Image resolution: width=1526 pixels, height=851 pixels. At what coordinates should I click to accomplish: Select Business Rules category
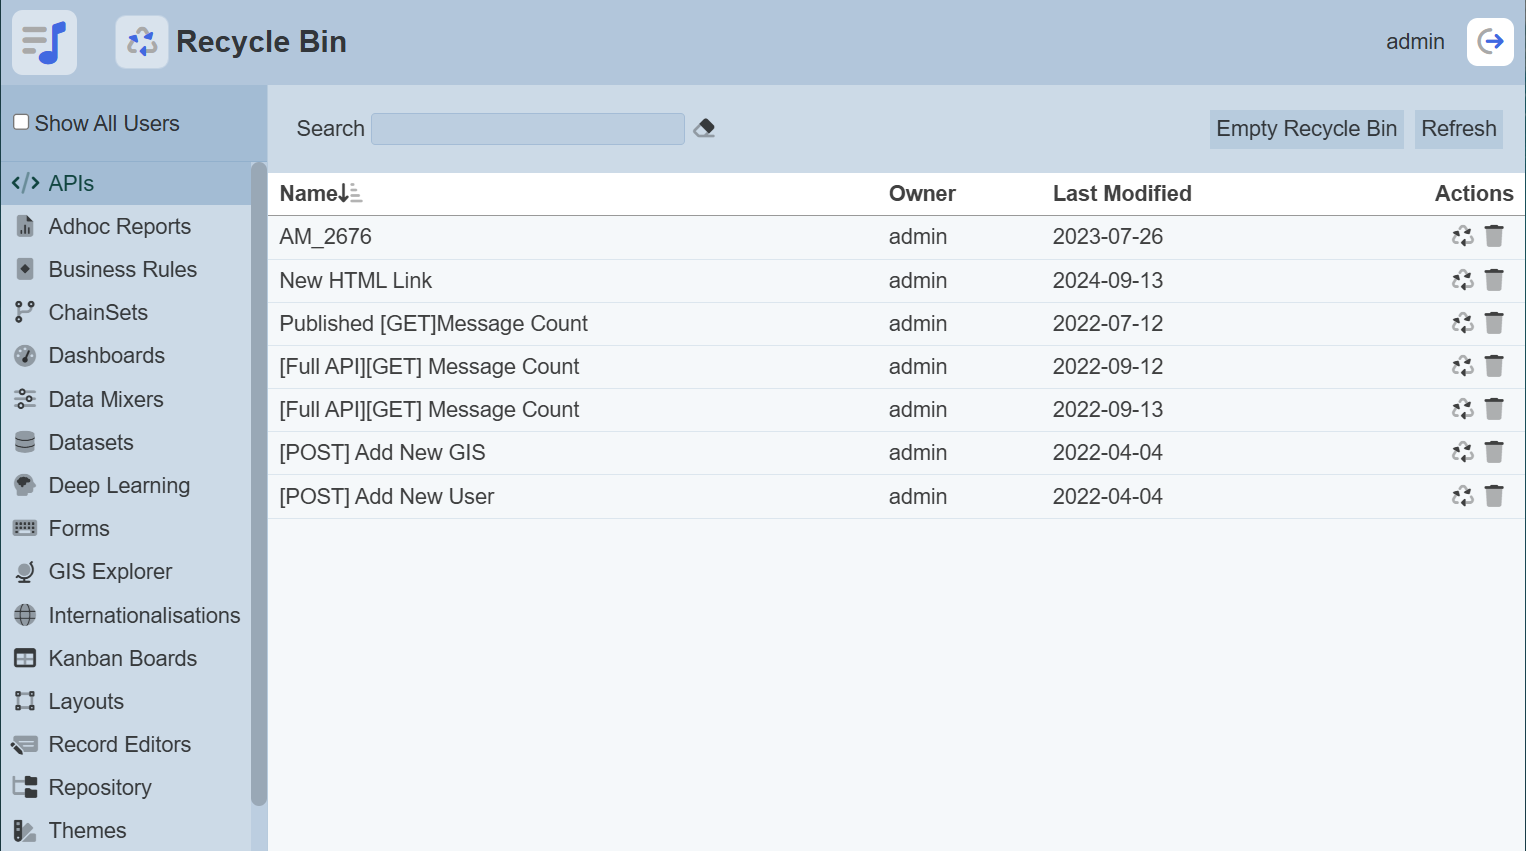[x=122, y=269]
